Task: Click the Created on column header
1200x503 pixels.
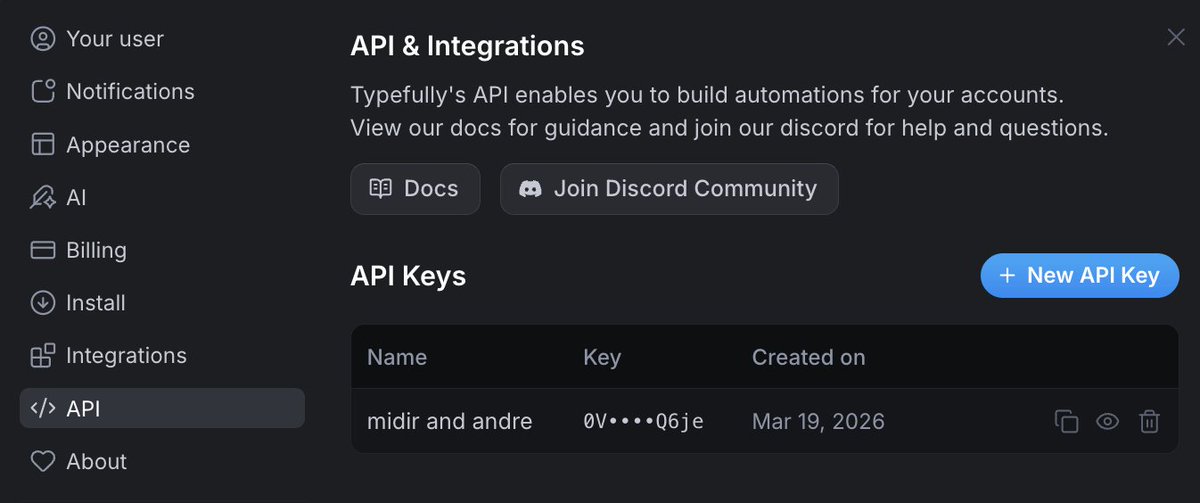Action: (x=809, y=357)
